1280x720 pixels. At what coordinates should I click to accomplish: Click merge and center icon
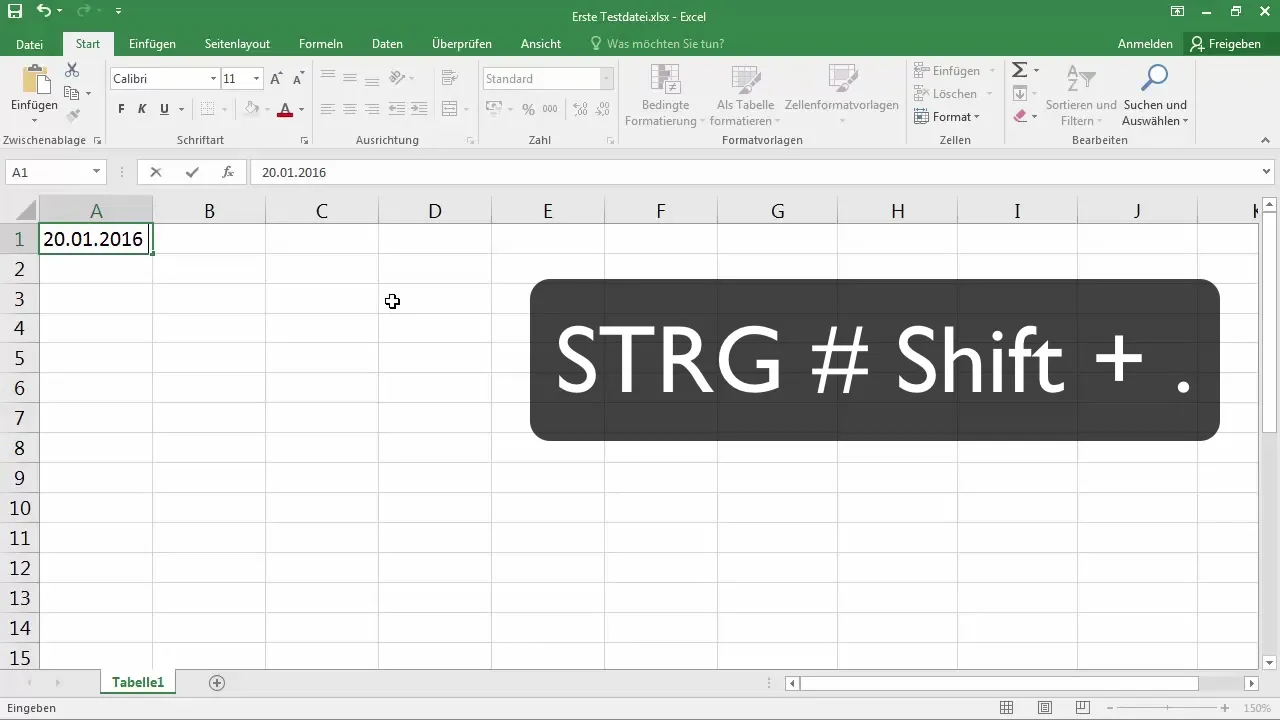point(449,109)
